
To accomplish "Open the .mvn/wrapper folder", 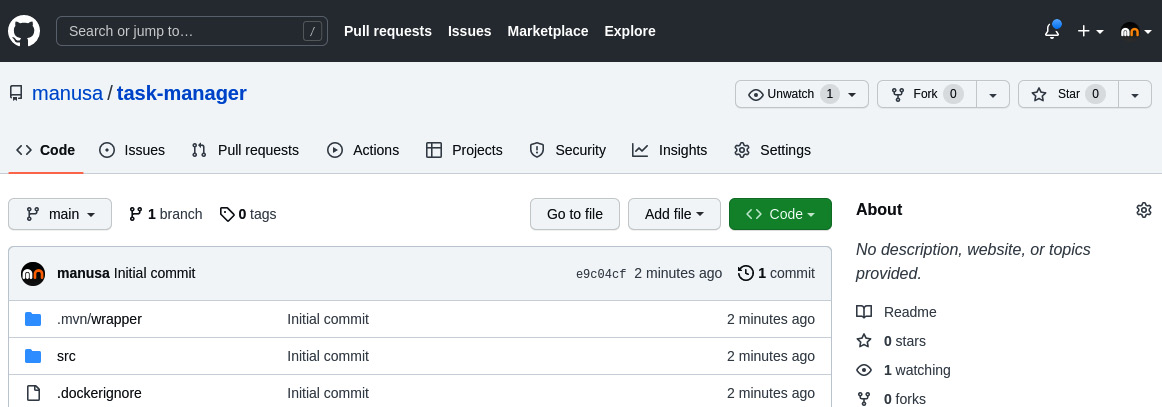I will [99, 320].
